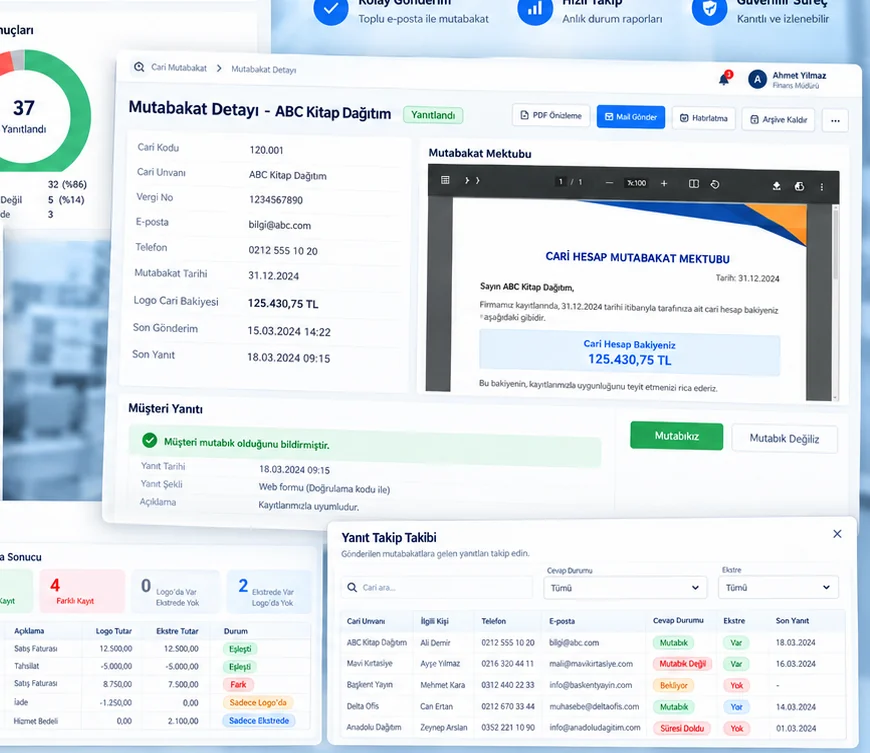Open the three-dot more actions button
The image size is (870, 753).
(835, 120)
